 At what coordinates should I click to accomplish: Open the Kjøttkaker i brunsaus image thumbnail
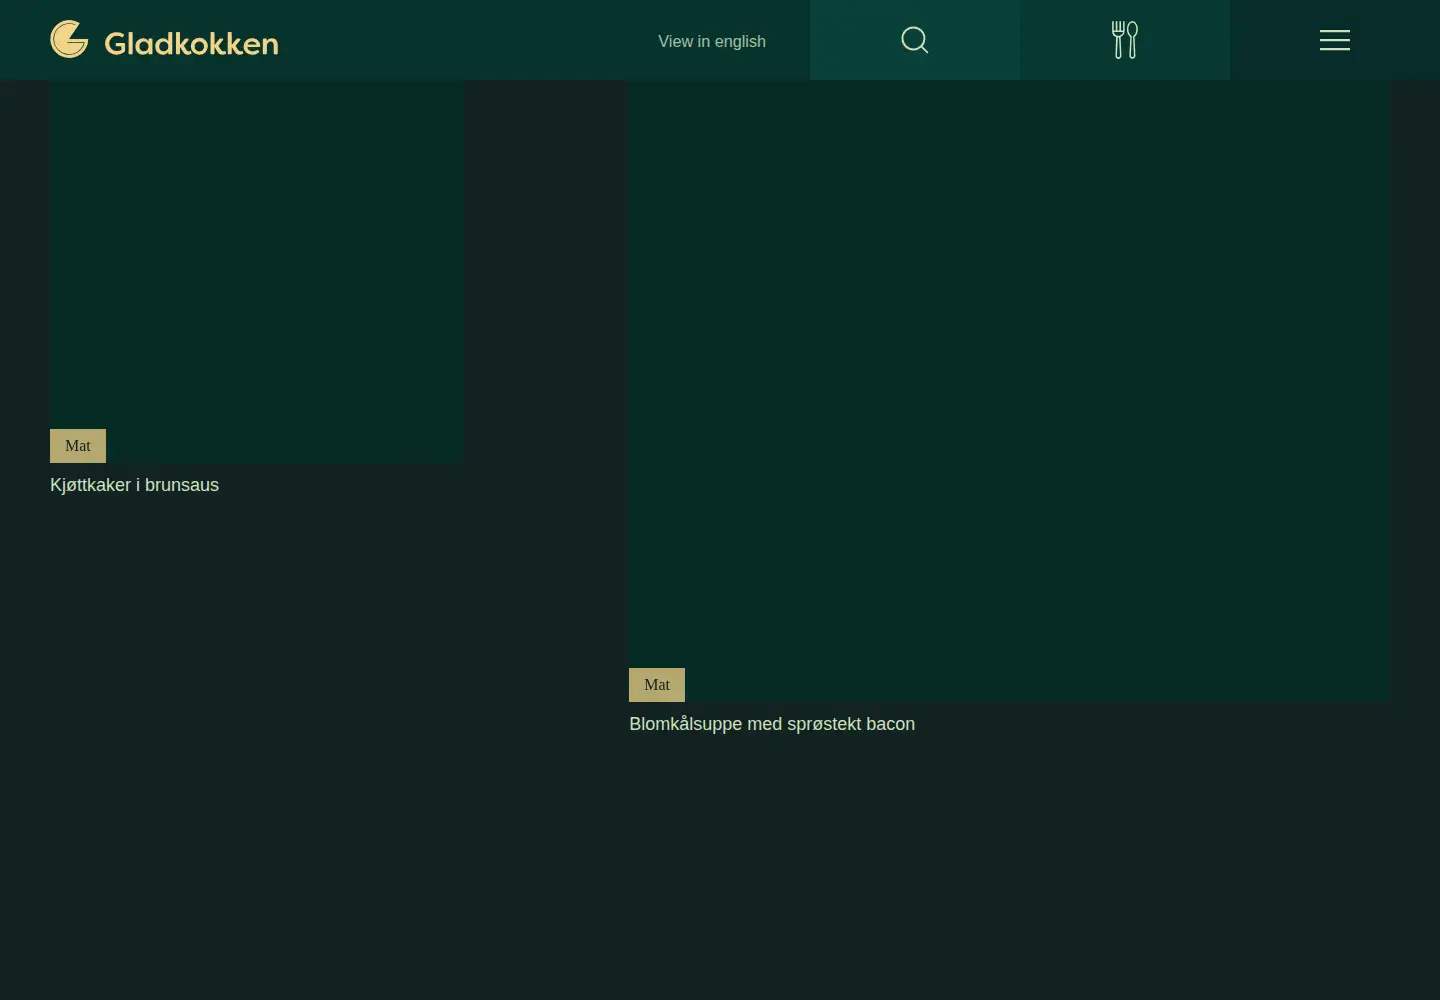(x=256, y=271)
